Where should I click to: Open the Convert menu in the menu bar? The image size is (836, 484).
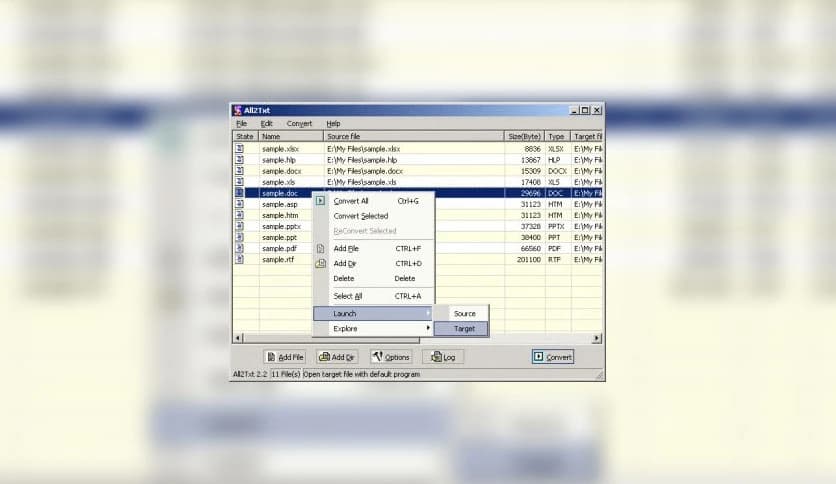point(299,124)
